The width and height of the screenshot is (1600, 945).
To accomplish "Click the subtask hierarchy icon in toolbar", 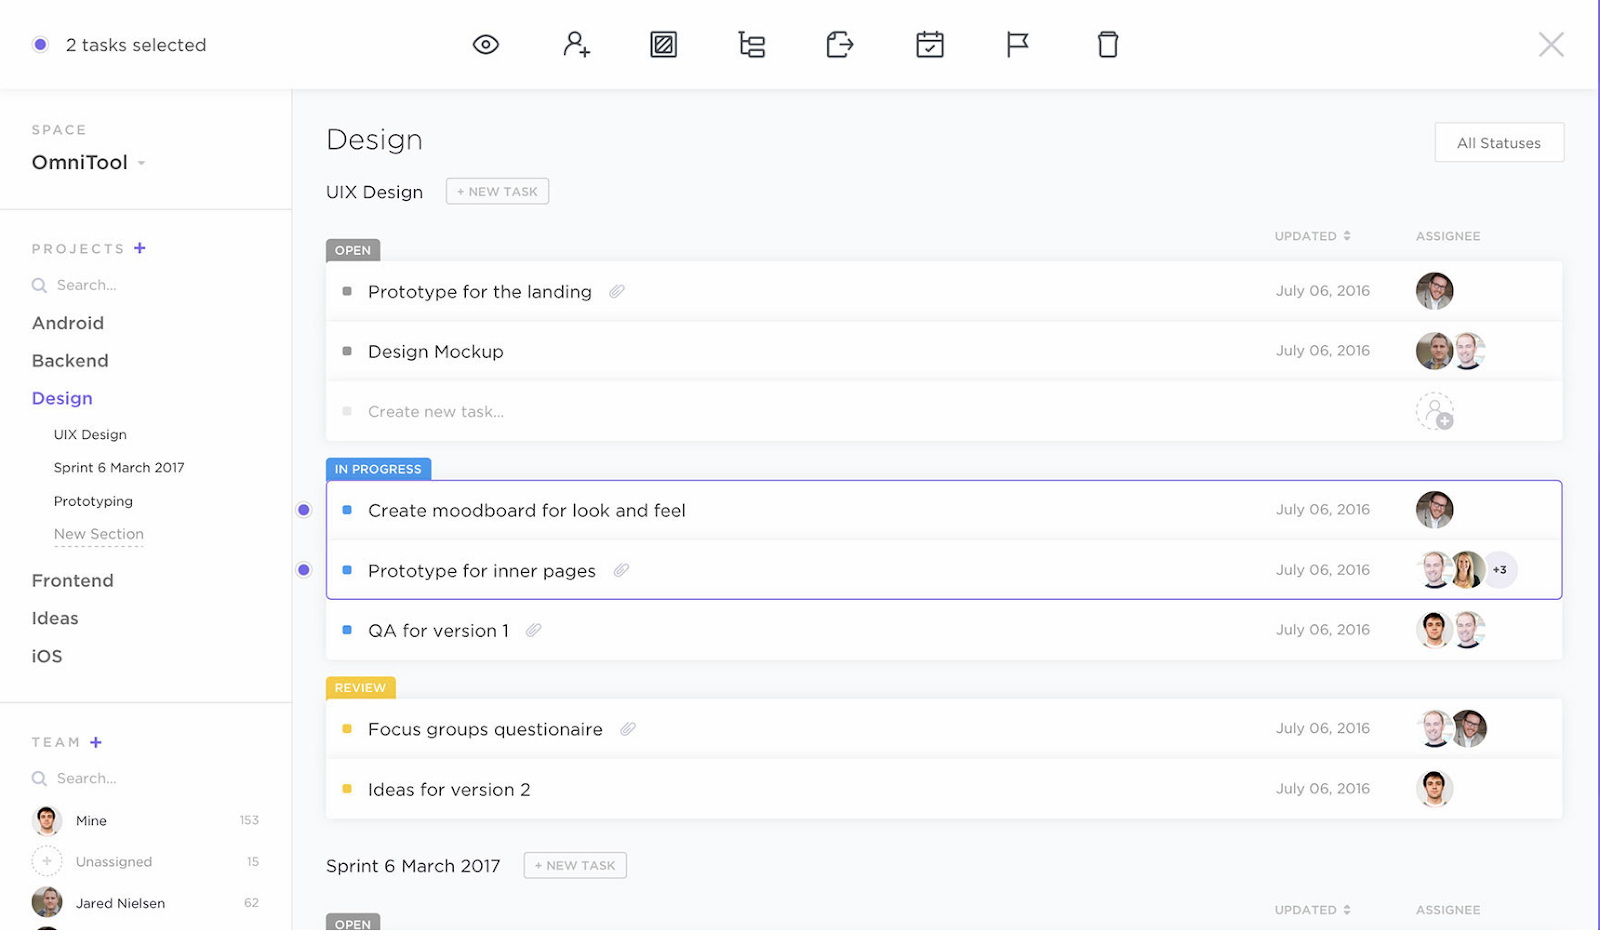I will (x=751, y=44).
